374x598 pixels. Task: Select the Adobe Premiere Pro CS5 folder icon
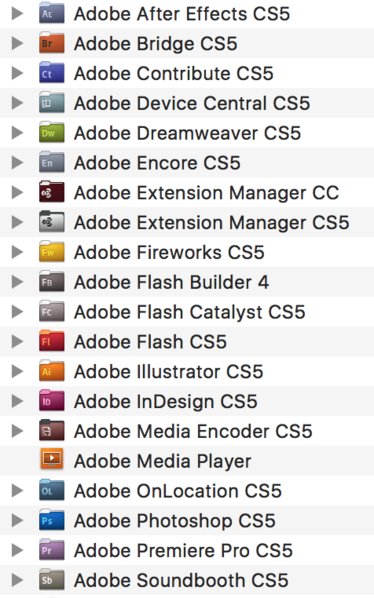[52, 550]
